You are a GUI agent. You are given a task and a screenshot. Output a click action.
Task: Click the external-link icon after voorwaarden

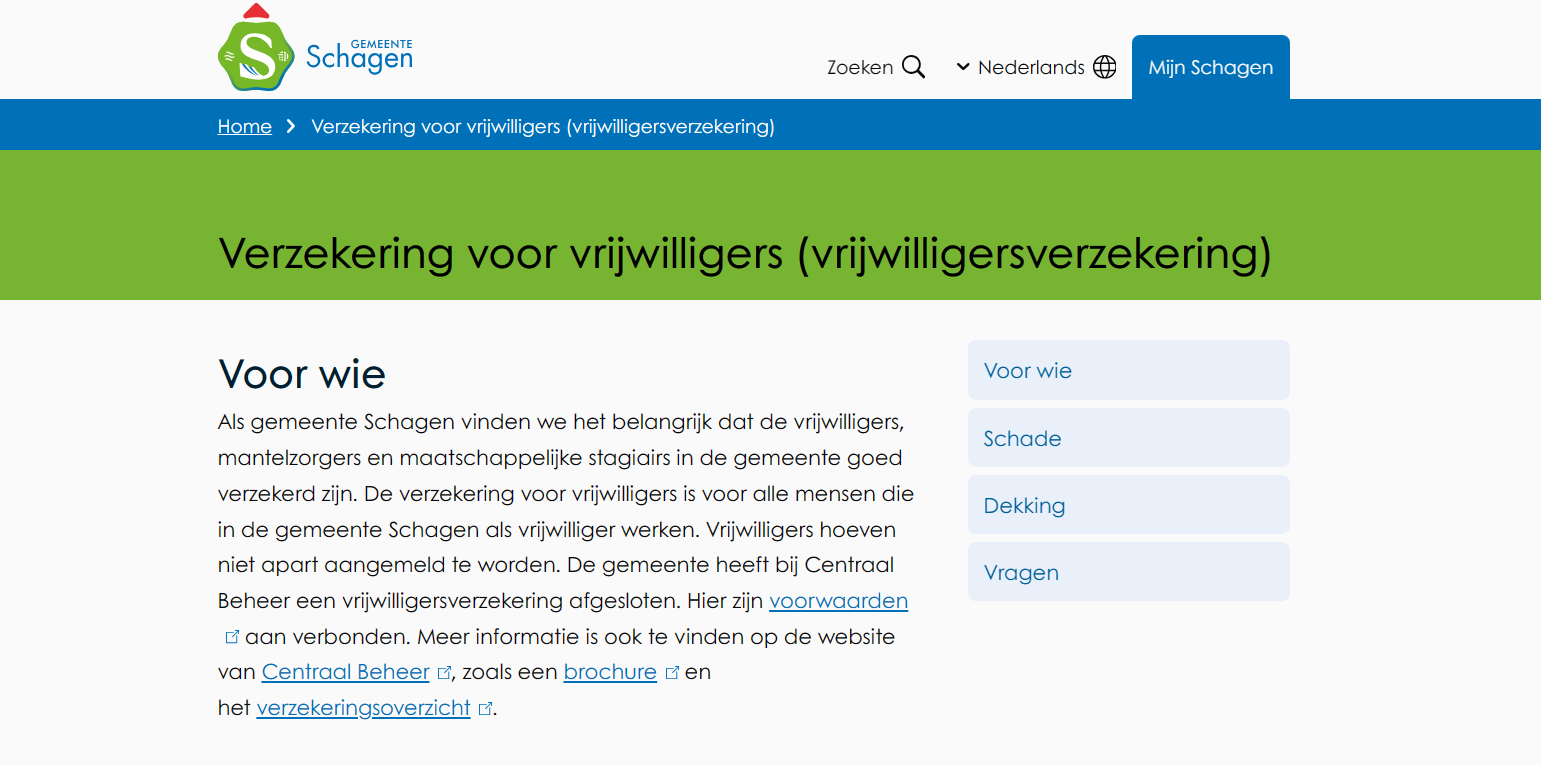coord(232,636)
